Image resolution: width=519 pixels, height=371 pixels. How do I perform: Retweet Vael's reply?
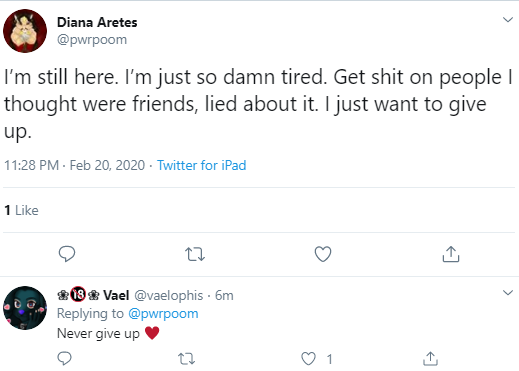coord(186,359)
